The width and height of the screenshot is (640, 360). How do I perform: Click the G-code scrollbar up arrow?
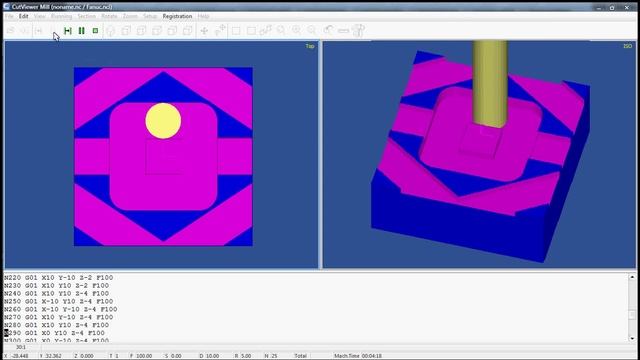pos(632,277)
